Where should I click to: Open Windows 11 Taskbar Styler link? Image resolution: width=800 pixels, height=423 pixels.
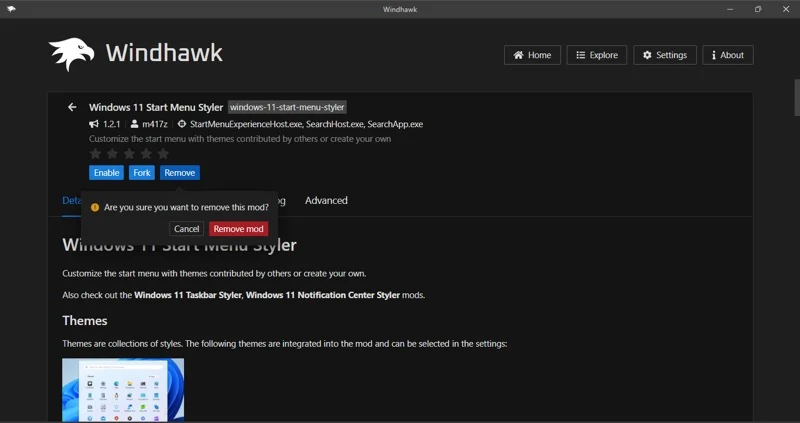pyautogui.click(x=187, y=295)
